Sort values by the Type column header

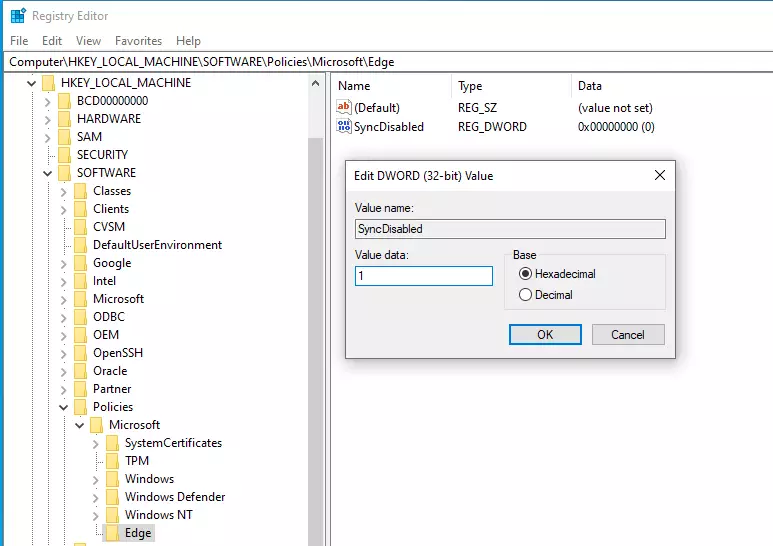coord(511,86)
